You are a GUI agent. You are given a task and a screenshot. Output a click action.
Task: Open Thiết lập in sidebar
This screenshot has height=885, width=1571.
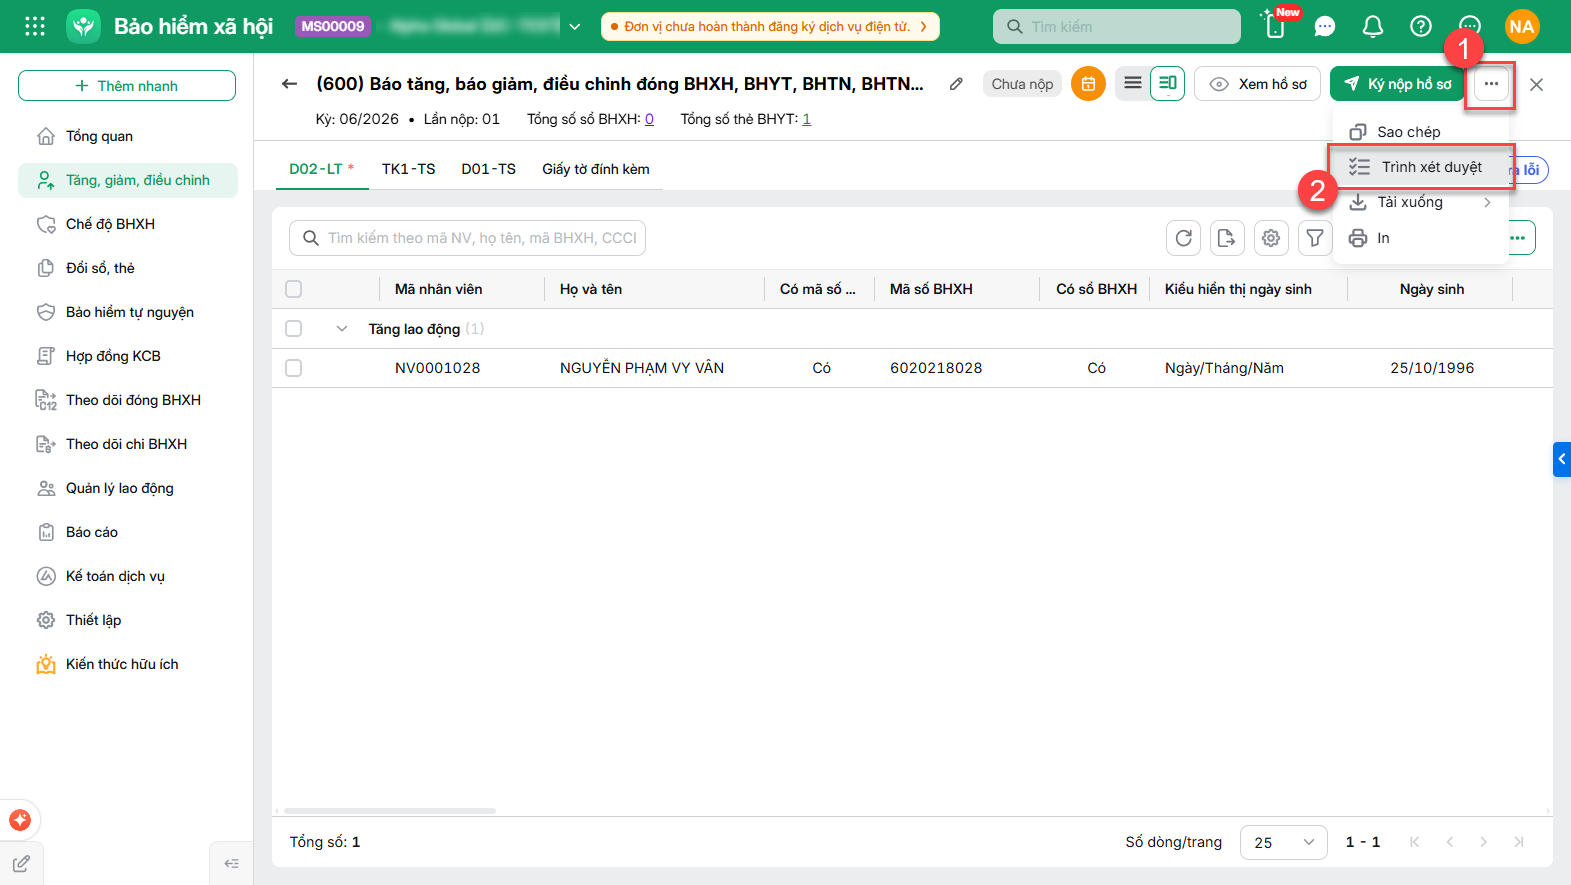point(128,620)
